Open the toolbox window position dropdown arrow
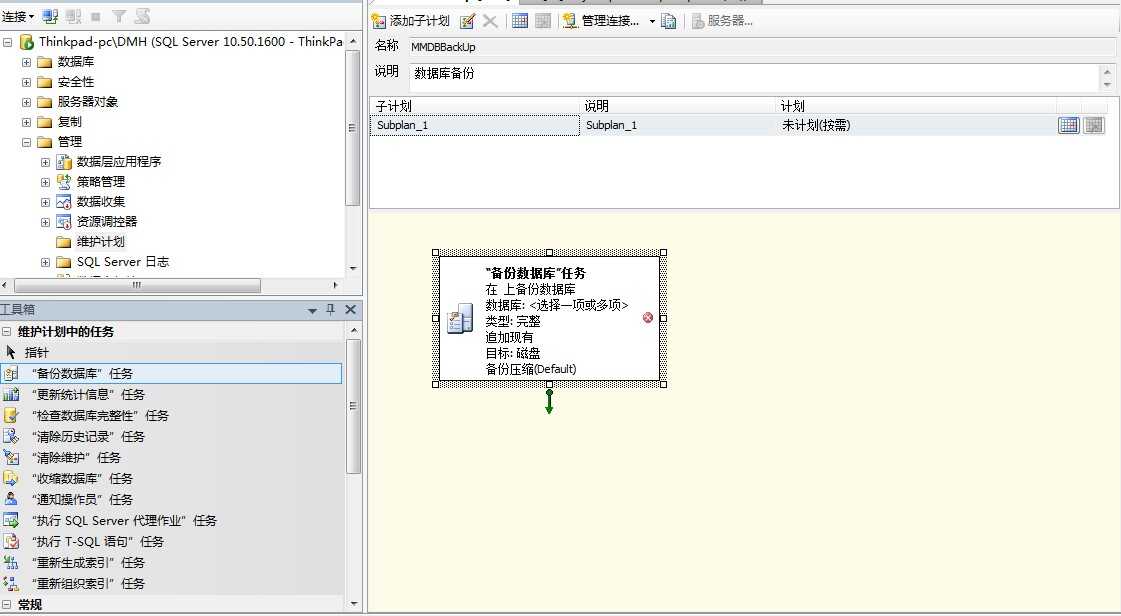Screen dimensions: 1121x616 pyautogui.click(x=312, y=310)
